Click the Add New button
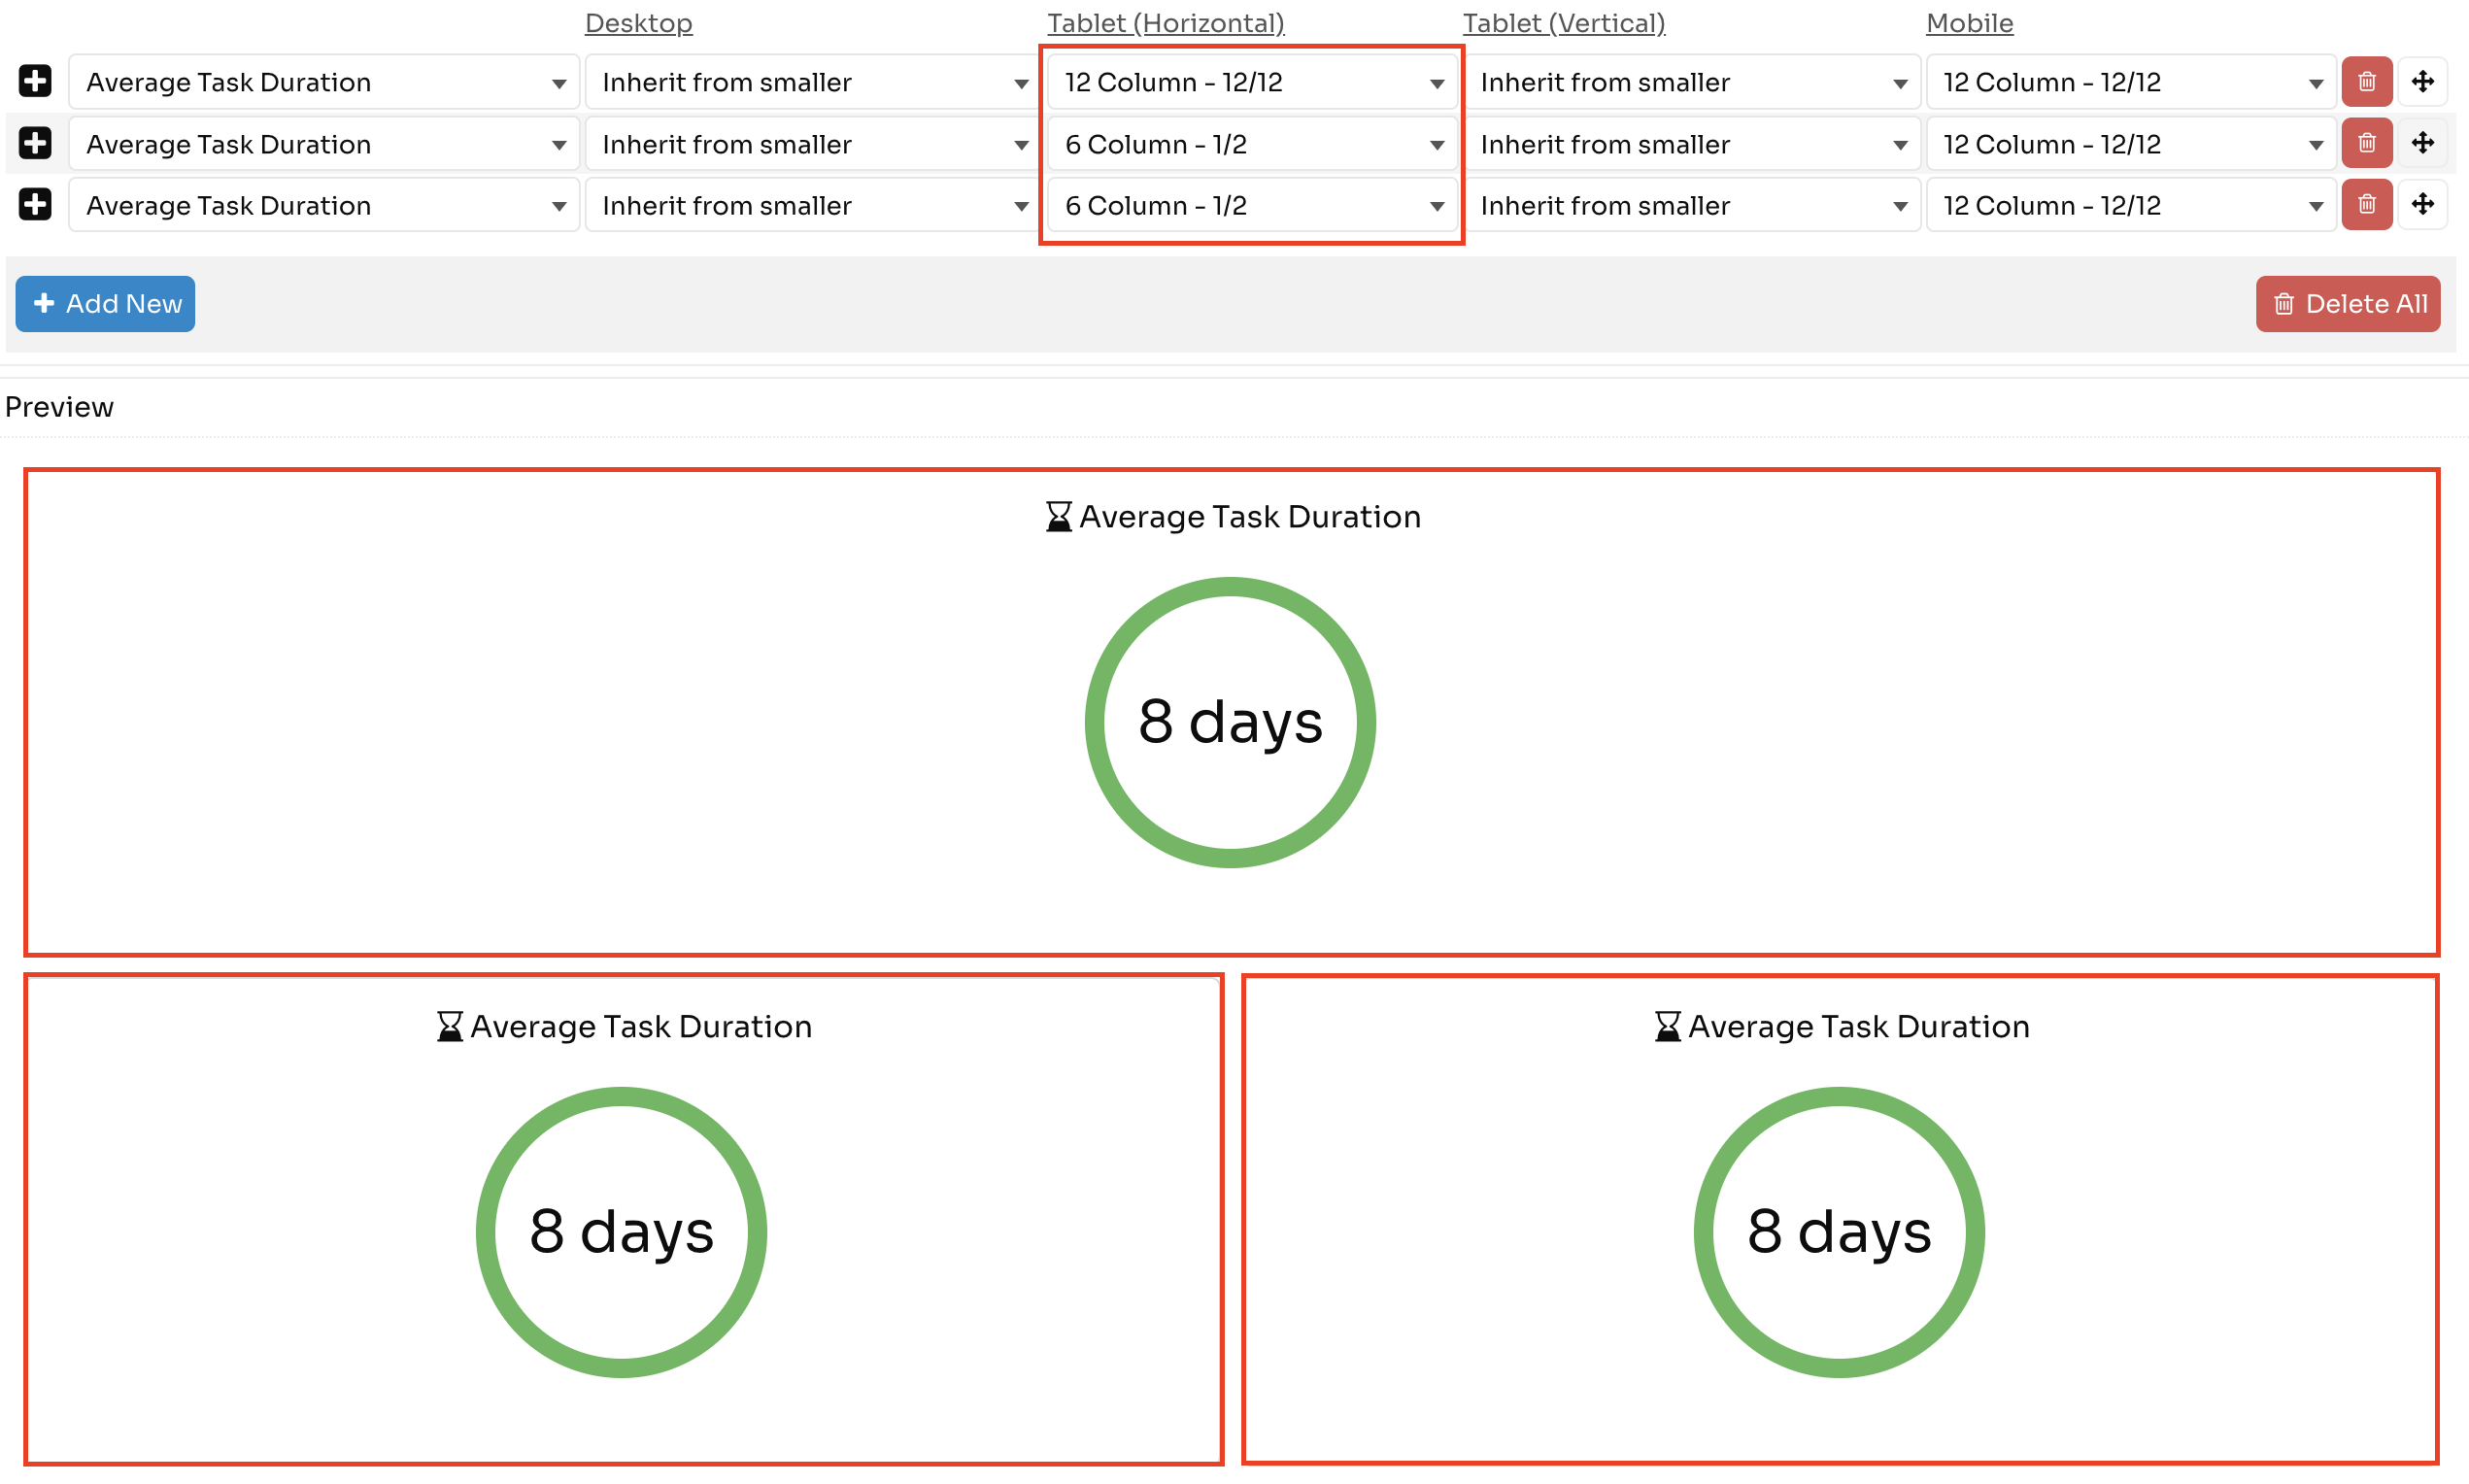 pos(110,303)
